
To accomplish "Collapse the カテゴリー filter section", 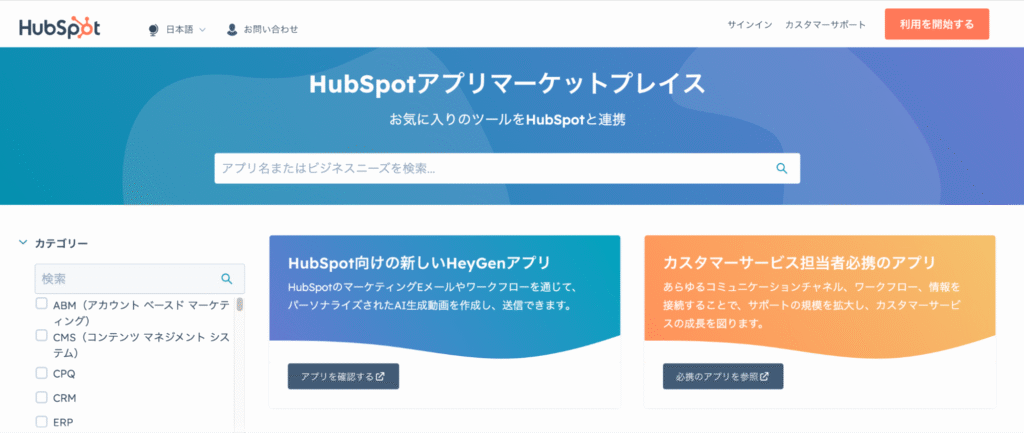I will [22, 242].
